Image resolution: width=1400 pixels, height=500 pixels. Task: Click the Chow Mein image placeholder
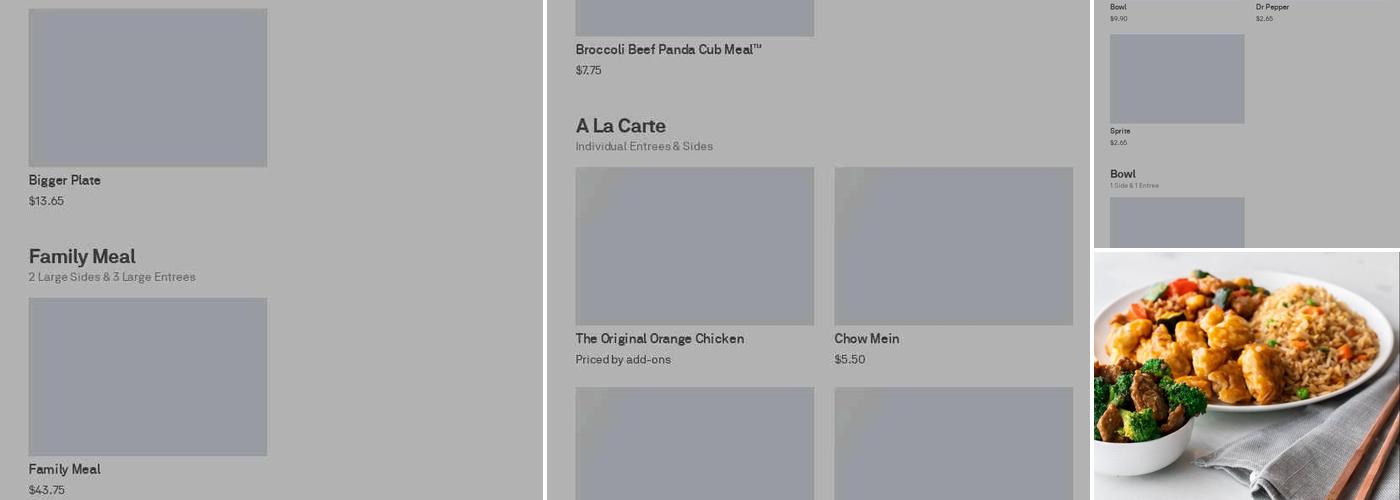coord(953,246)
